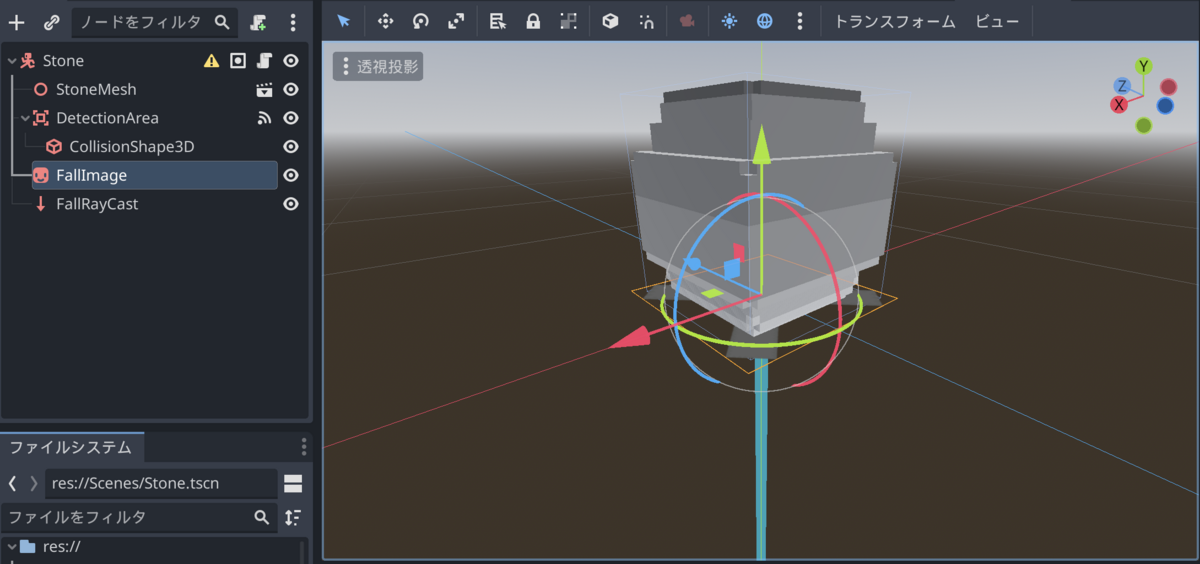Click the lock selected node icon

coord(533,21)
